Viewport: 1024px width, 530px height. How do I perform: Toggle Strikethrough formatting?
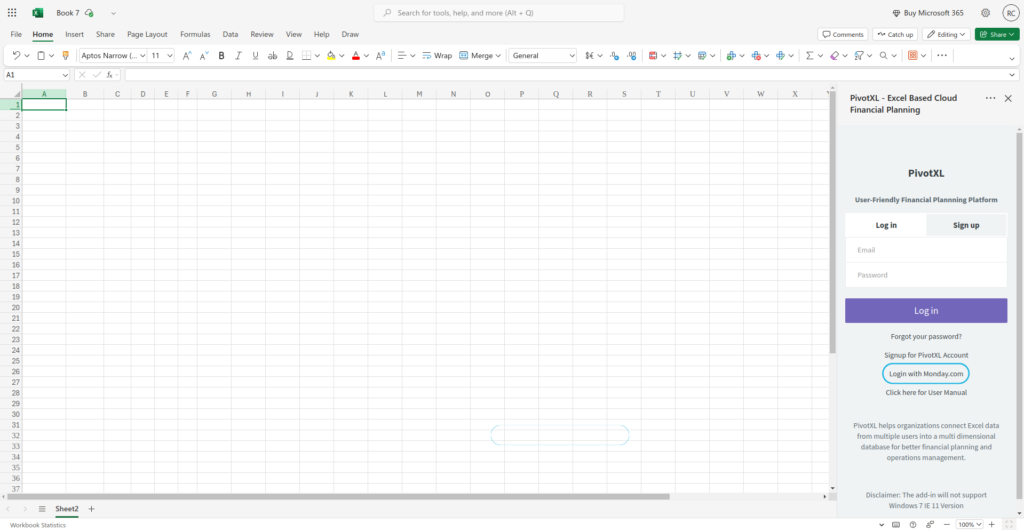tap(272, 55)
